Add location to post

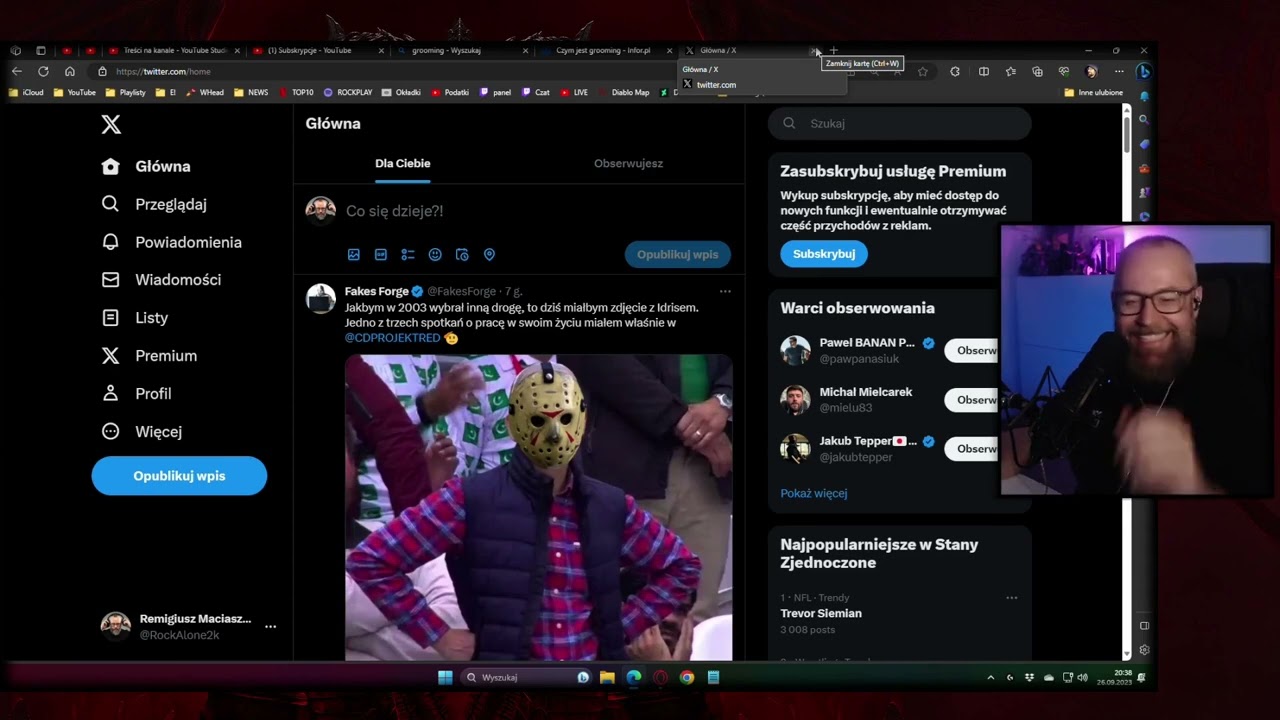489,255
